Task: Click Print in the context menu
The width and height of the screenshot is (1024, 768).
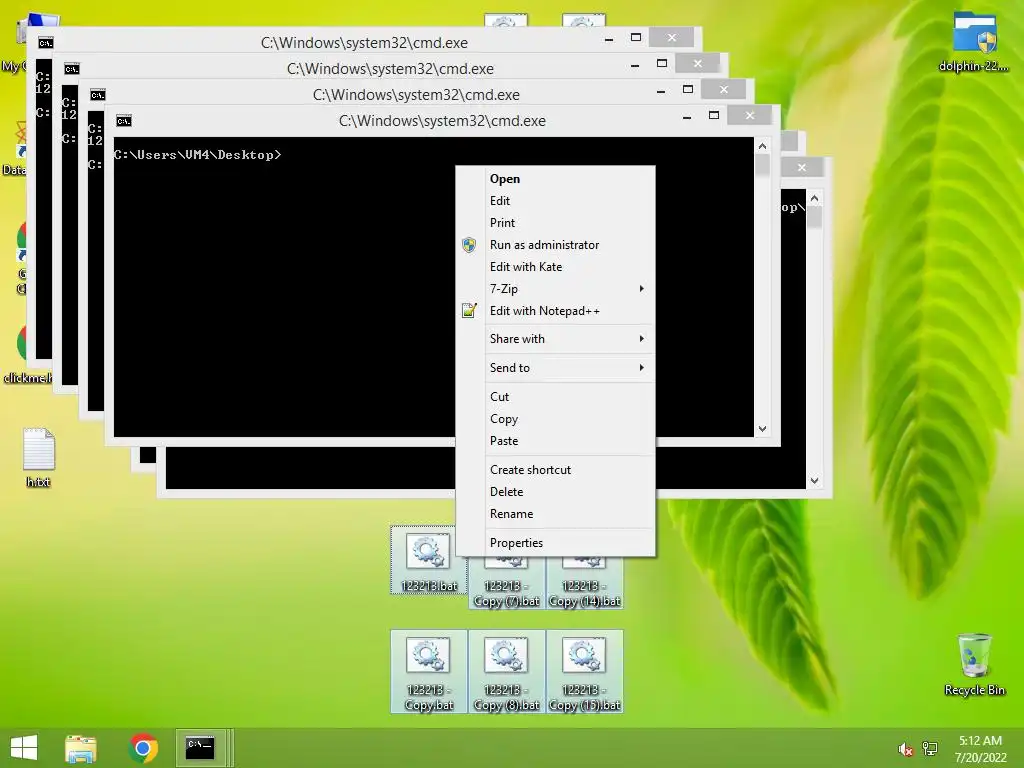Action: pyautogui.click(x=555, y=223)
